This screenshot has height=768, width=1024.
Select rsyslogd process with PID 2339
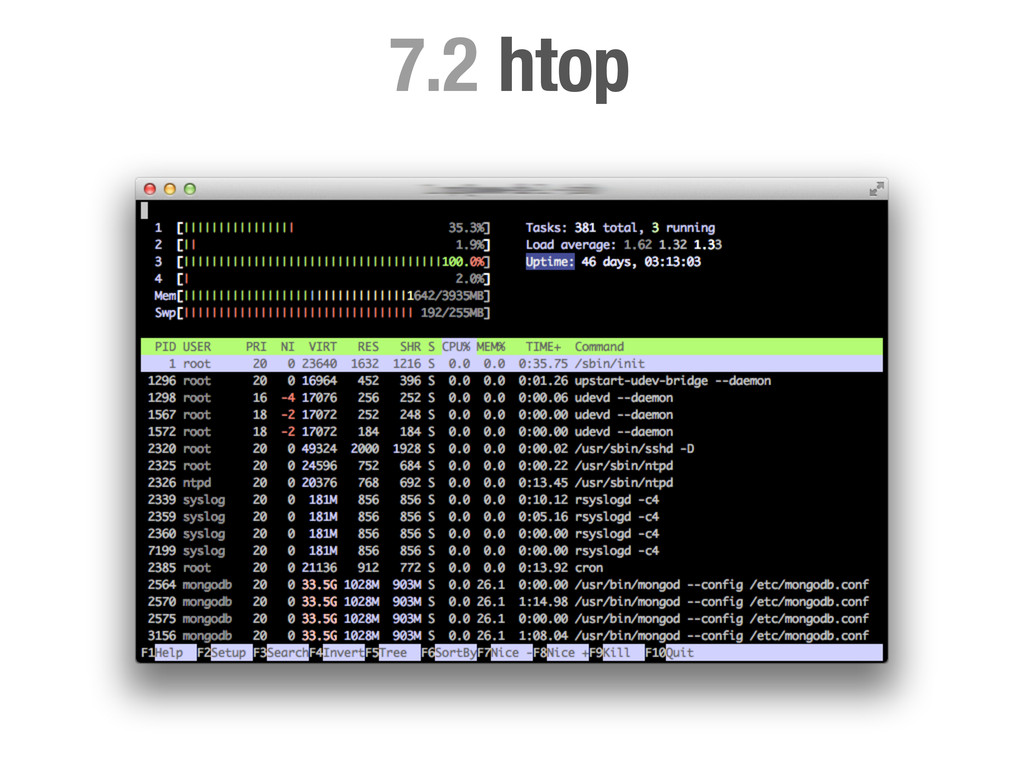[x=512, y=500]
